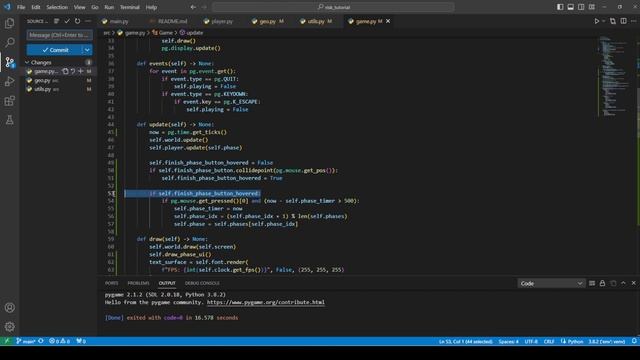Switch to the geo.py editor tab

[x=268, y=21]
